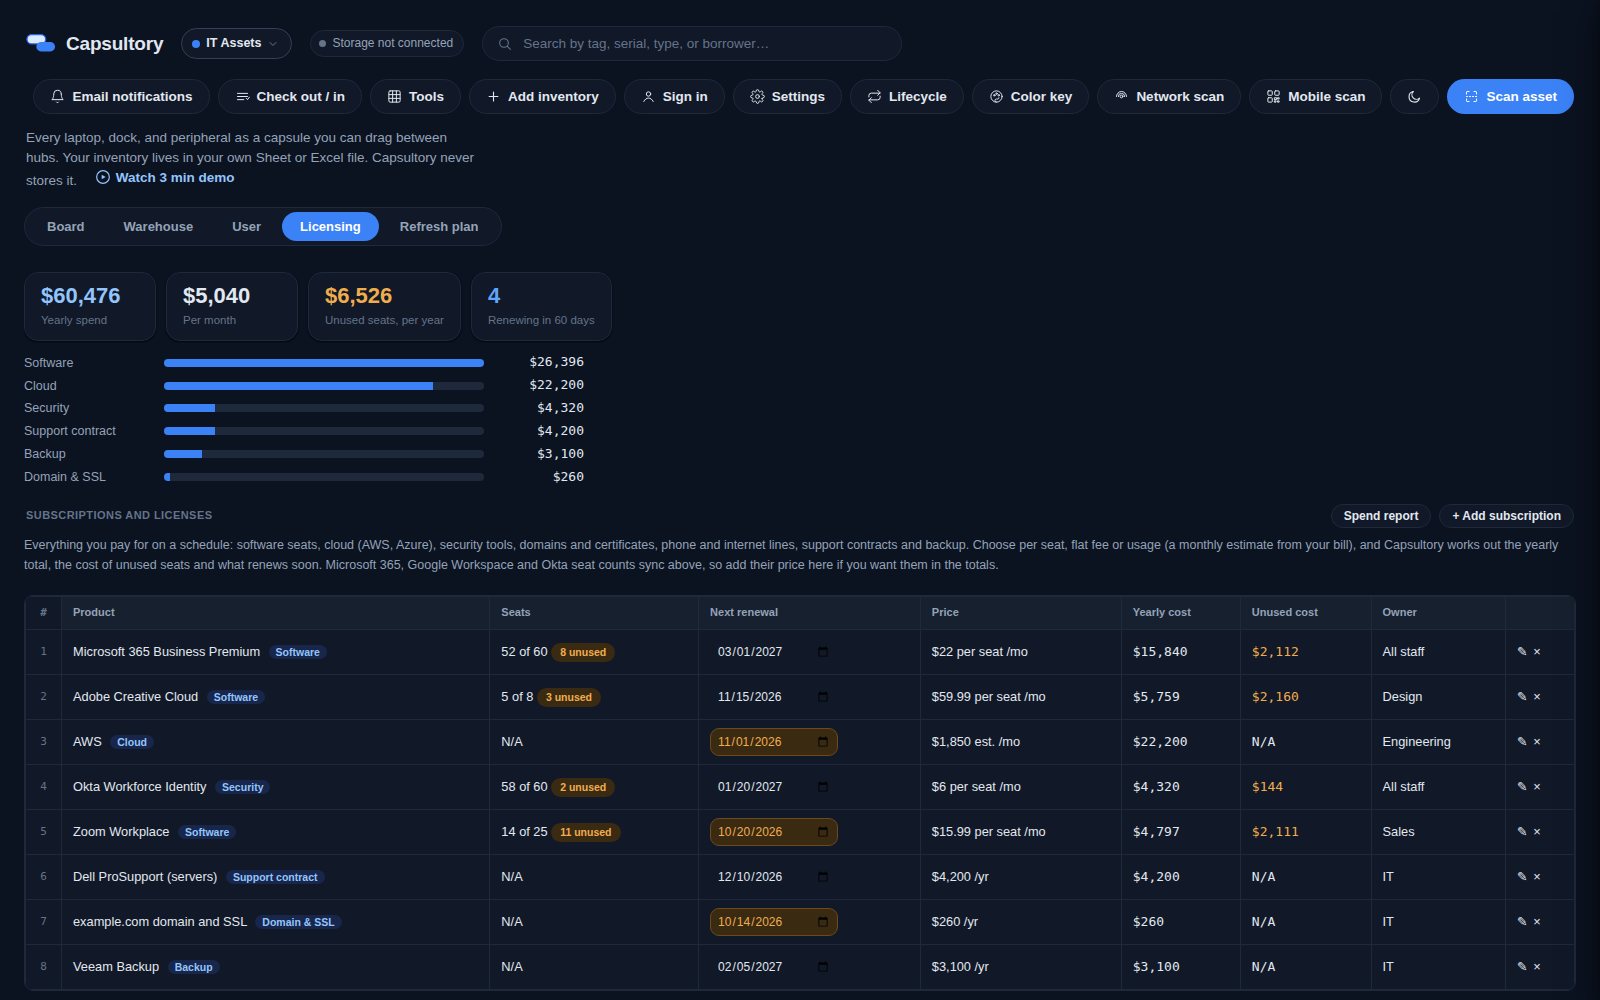
Task: Open calendar picker for AWS 11/01/2026 date
Action: tap(823, 742)
